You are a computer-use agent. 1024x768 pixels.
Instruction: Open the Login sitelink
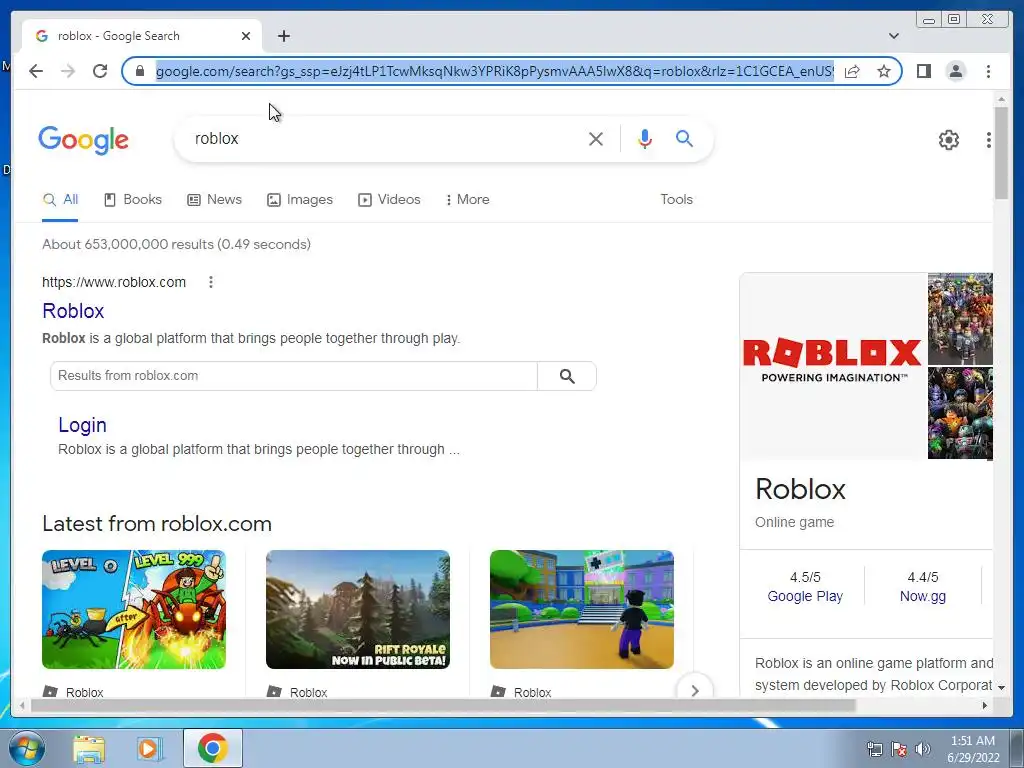click(x=82, y=425)
